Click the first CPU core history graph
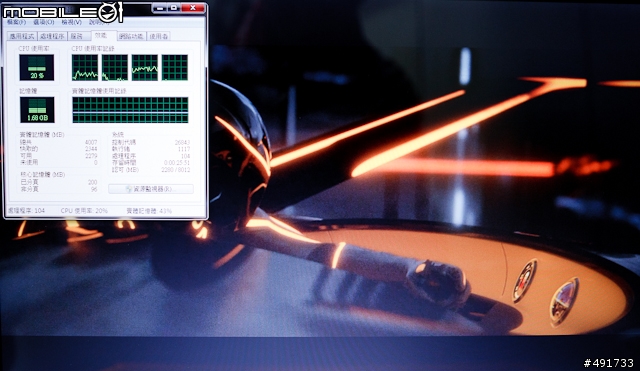Viewport: 640px width, 371px height. [85, 67]
